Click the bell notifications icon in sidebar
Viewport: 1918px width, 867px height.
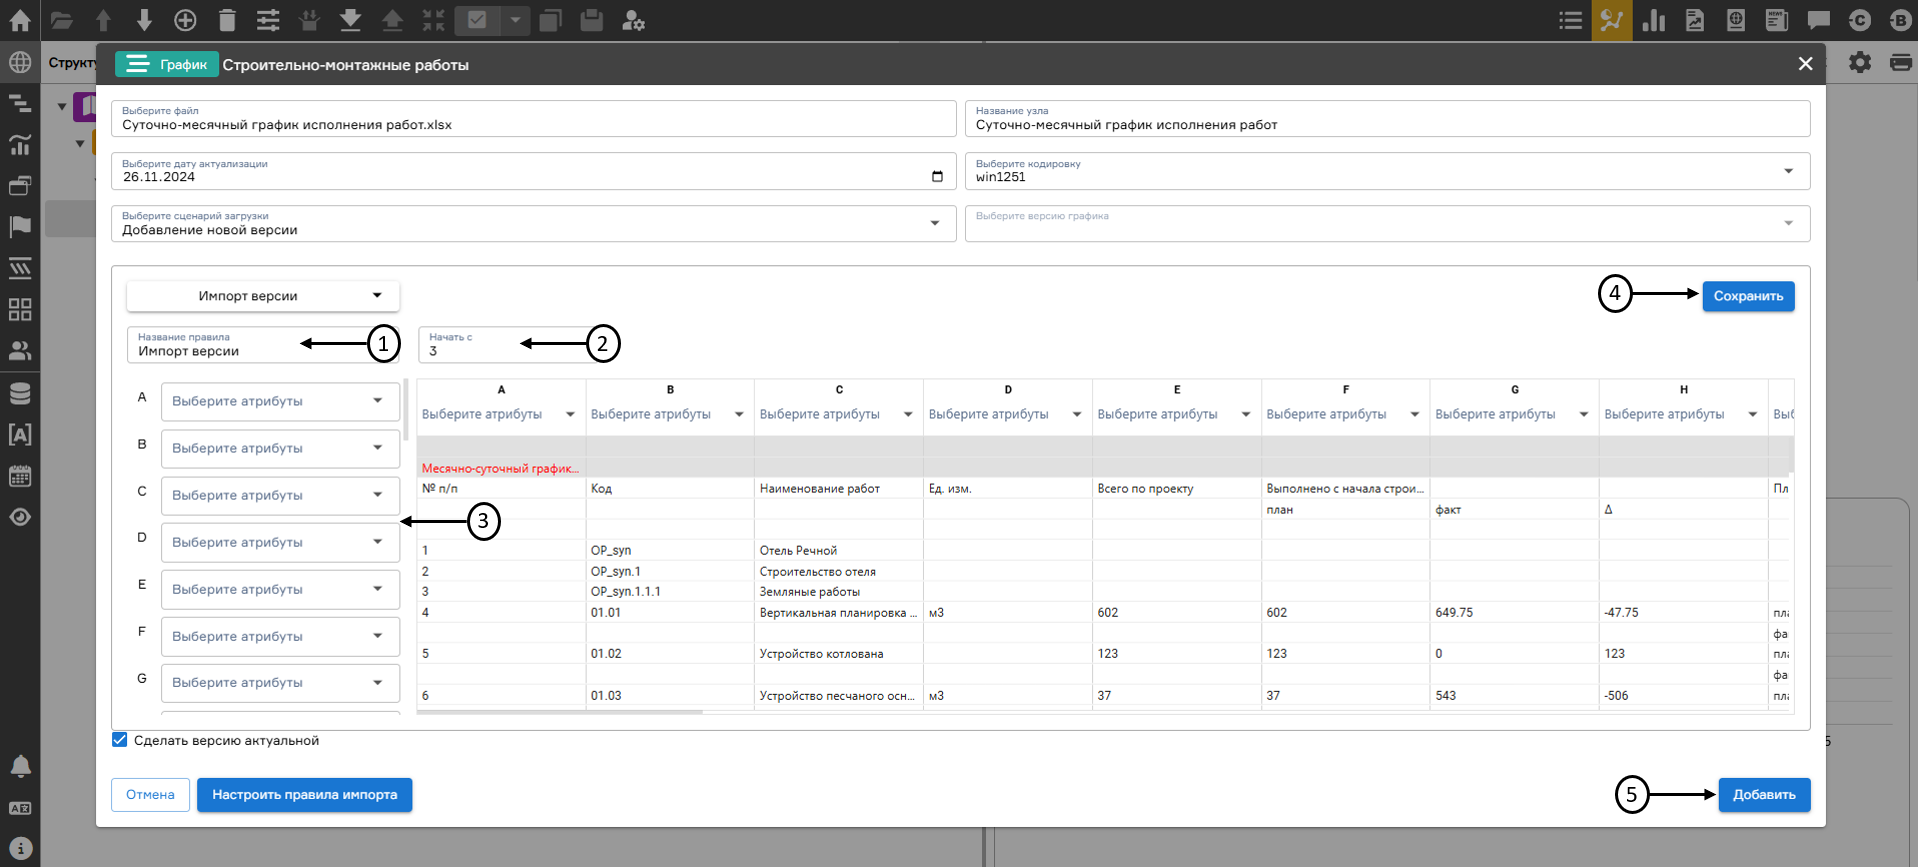20,766
